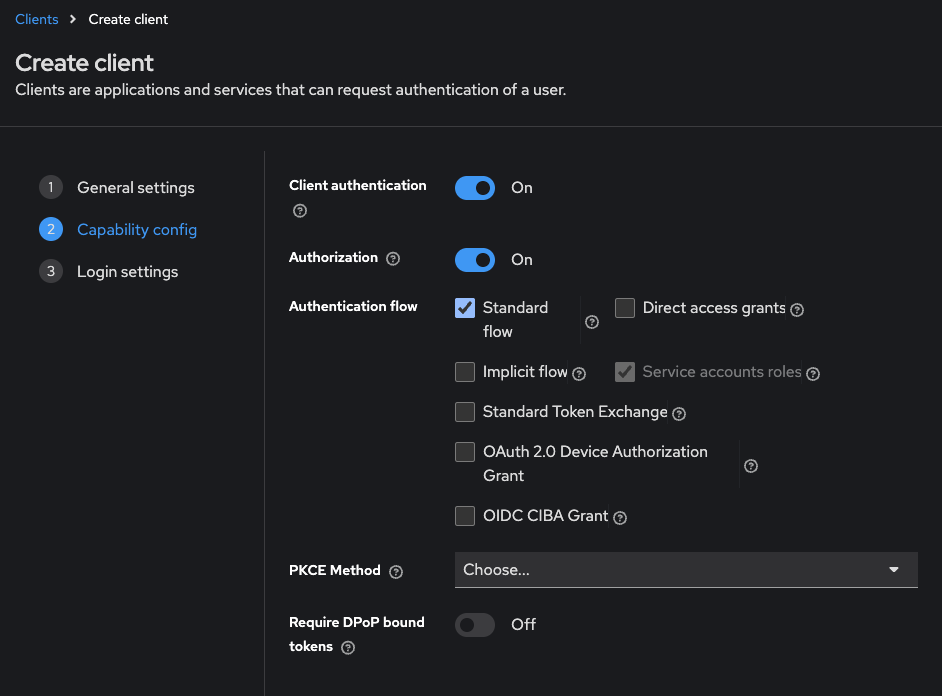
Task: Switch to the Login settings step
Action: pos(127,271)
